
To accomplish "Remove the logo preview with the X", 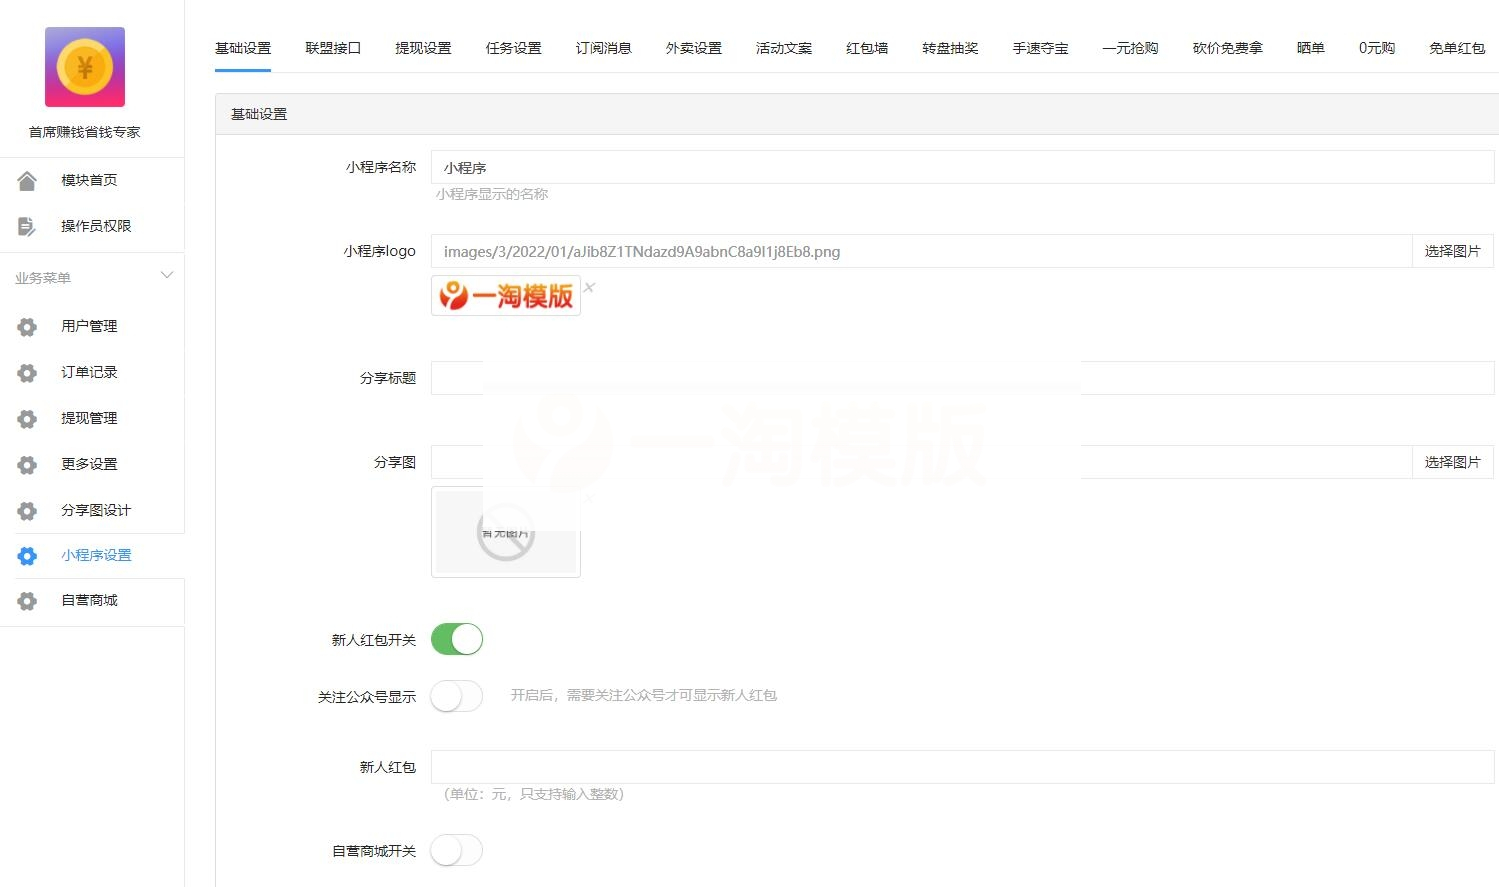I will 589,287.
